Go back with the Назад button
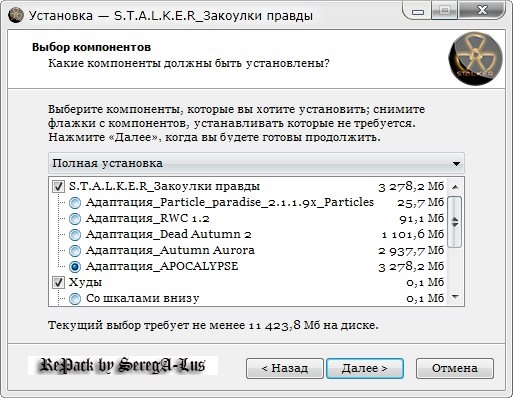Viewport: 513px width, 398px height. [285, 368]
